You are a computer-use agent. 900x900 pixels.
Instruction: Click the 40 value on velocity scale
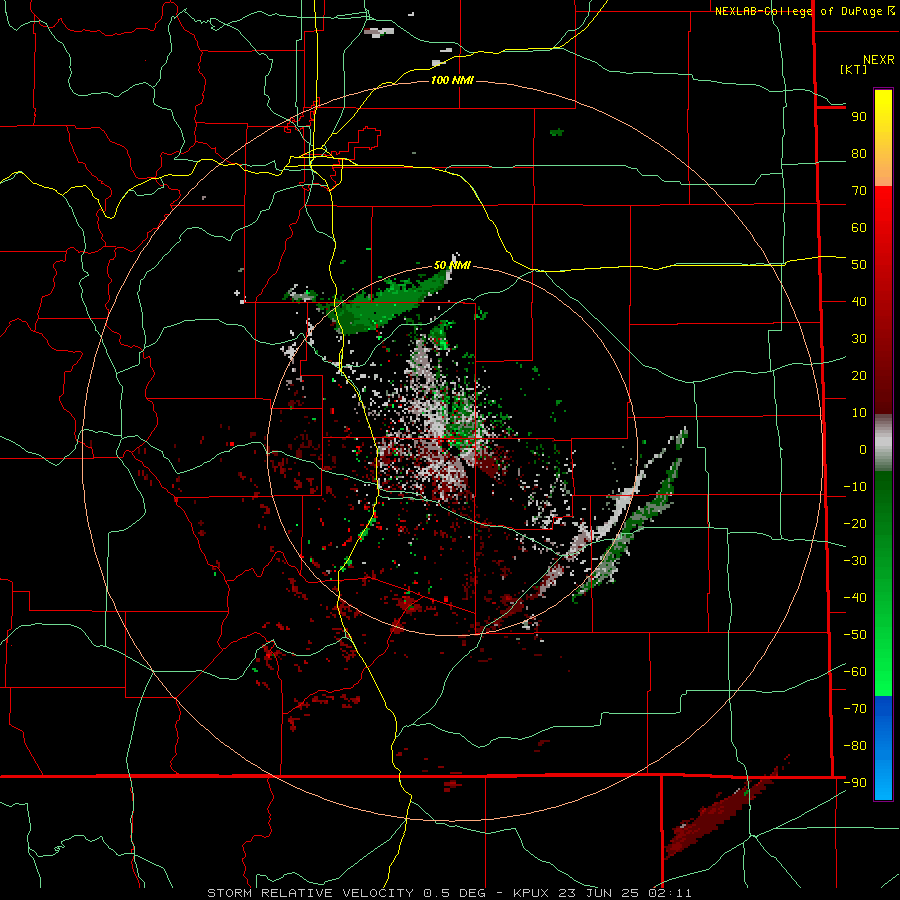859,301
